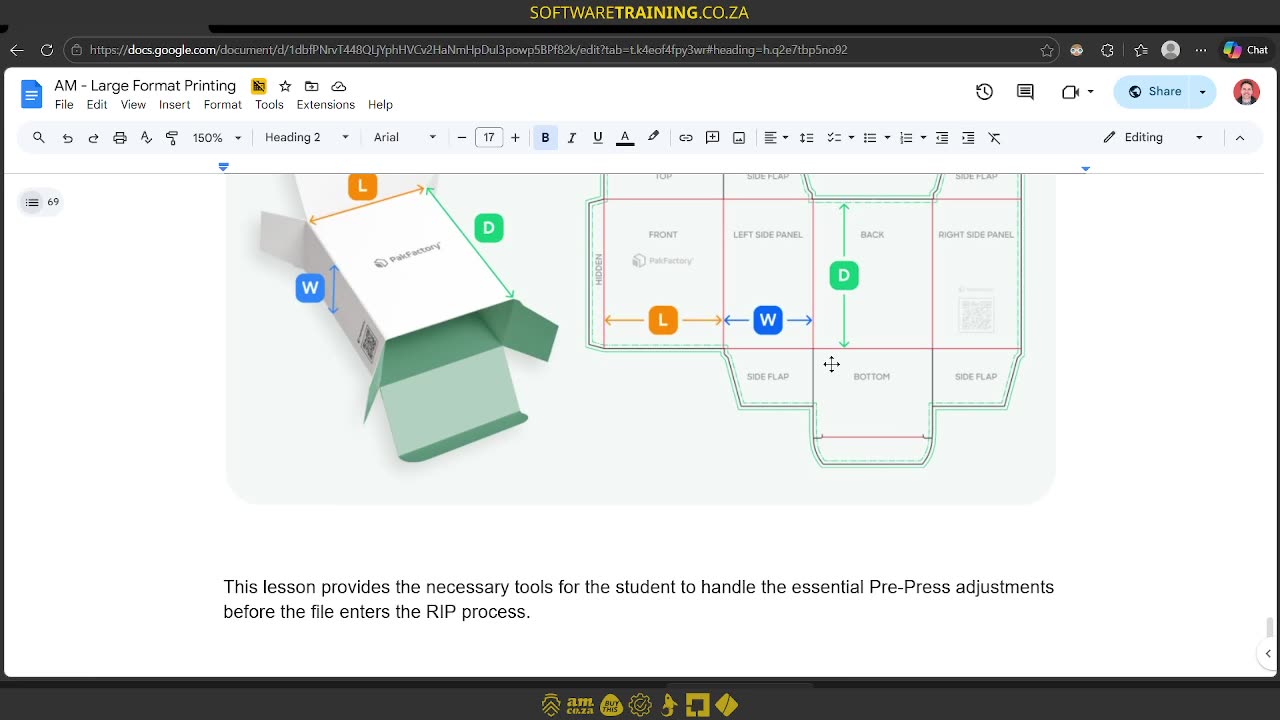Expand the checklist menu options
Image resolution: width=1280 pixels, height=720 pixels.
click(x=851, y=137)
